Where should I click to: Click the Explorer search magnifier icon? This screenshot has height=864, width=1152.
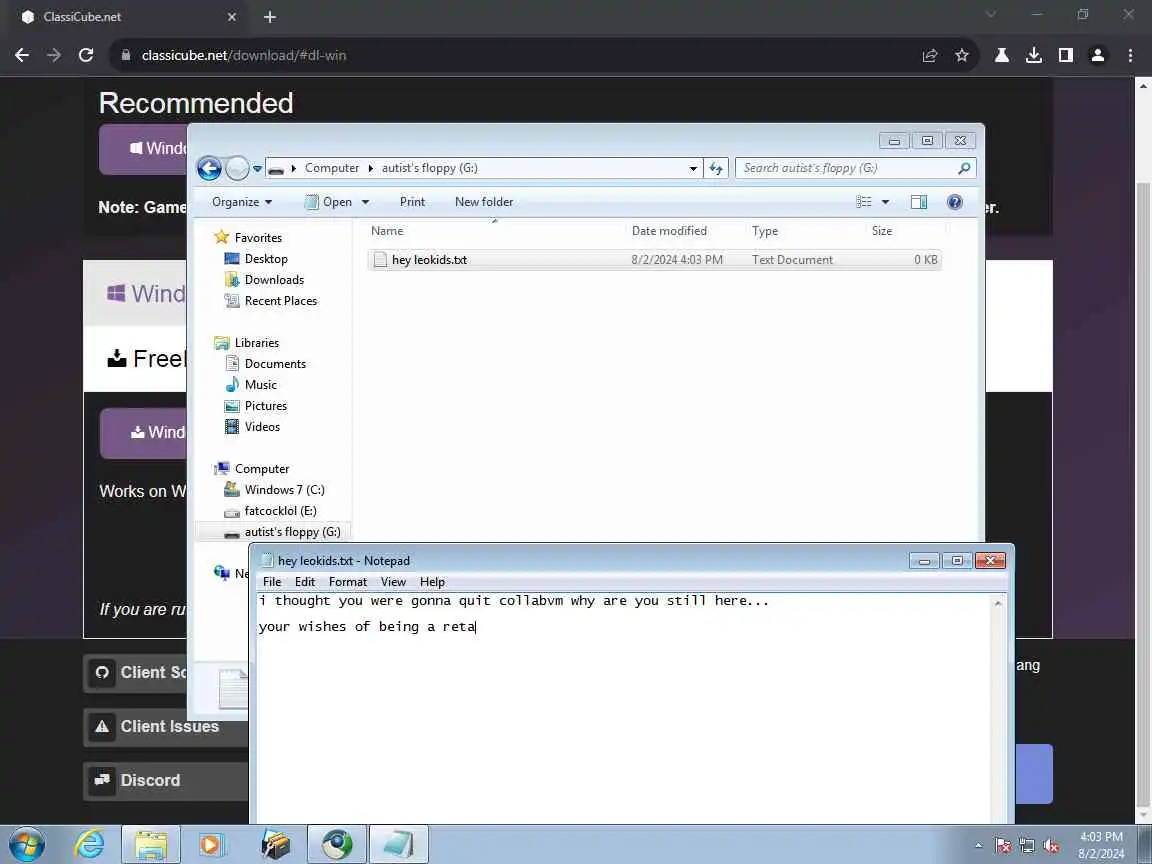[x=964, y=168]
